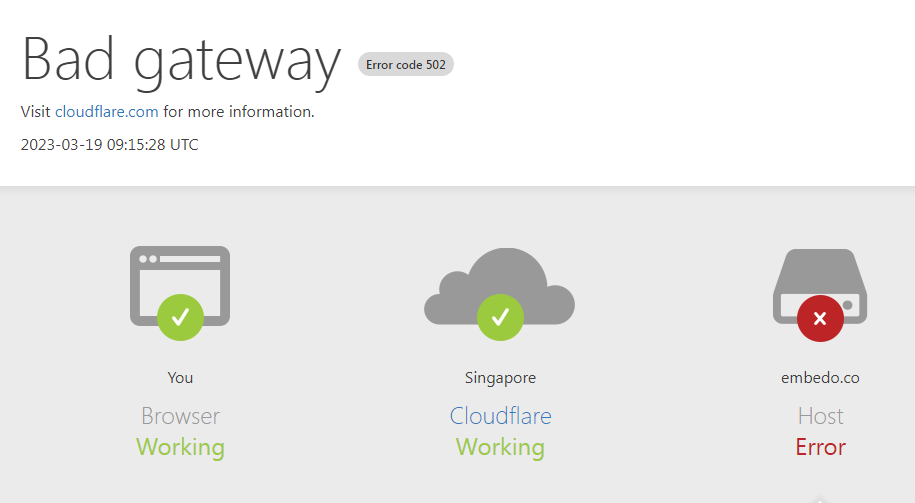Click Working status under Cloudflare
This screenshot has height=503, width=915.
pos(500,447)
